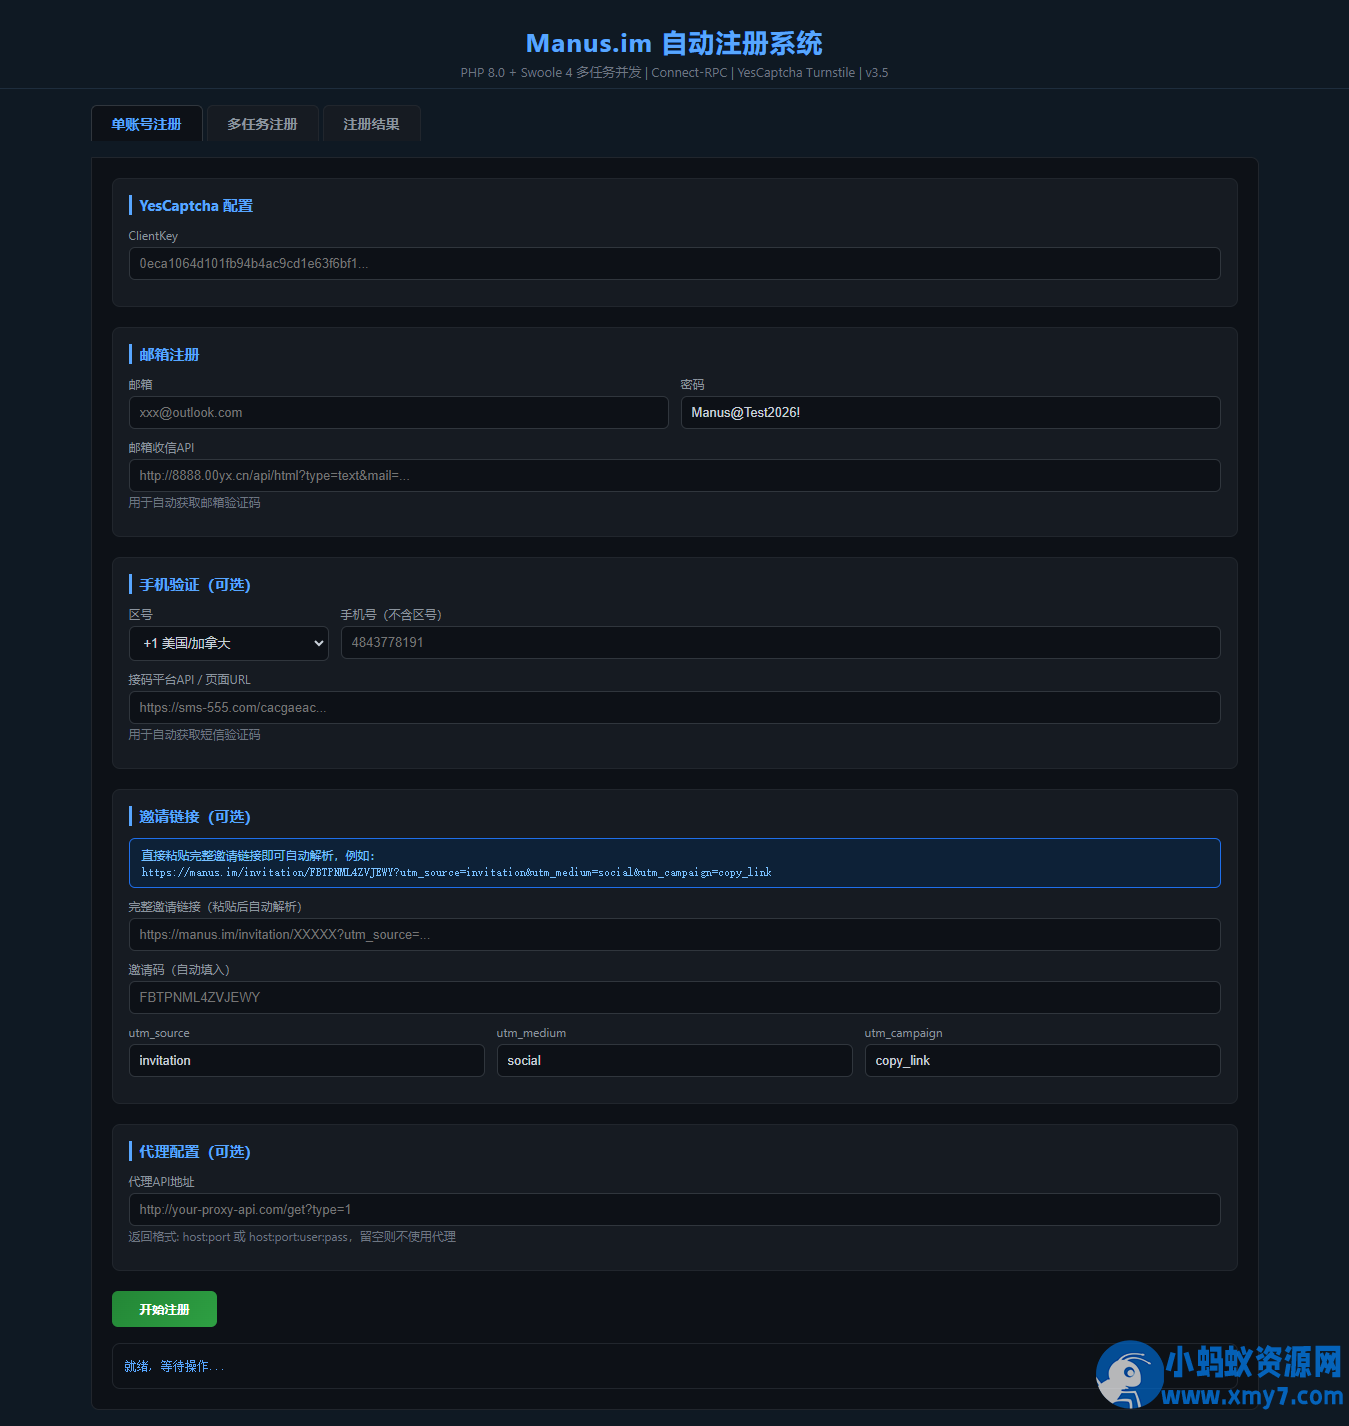Viewport: 1349px width, 1426px height.
Task: Click the 完整邀请链接 input field
Action: [x=674, y=935]
